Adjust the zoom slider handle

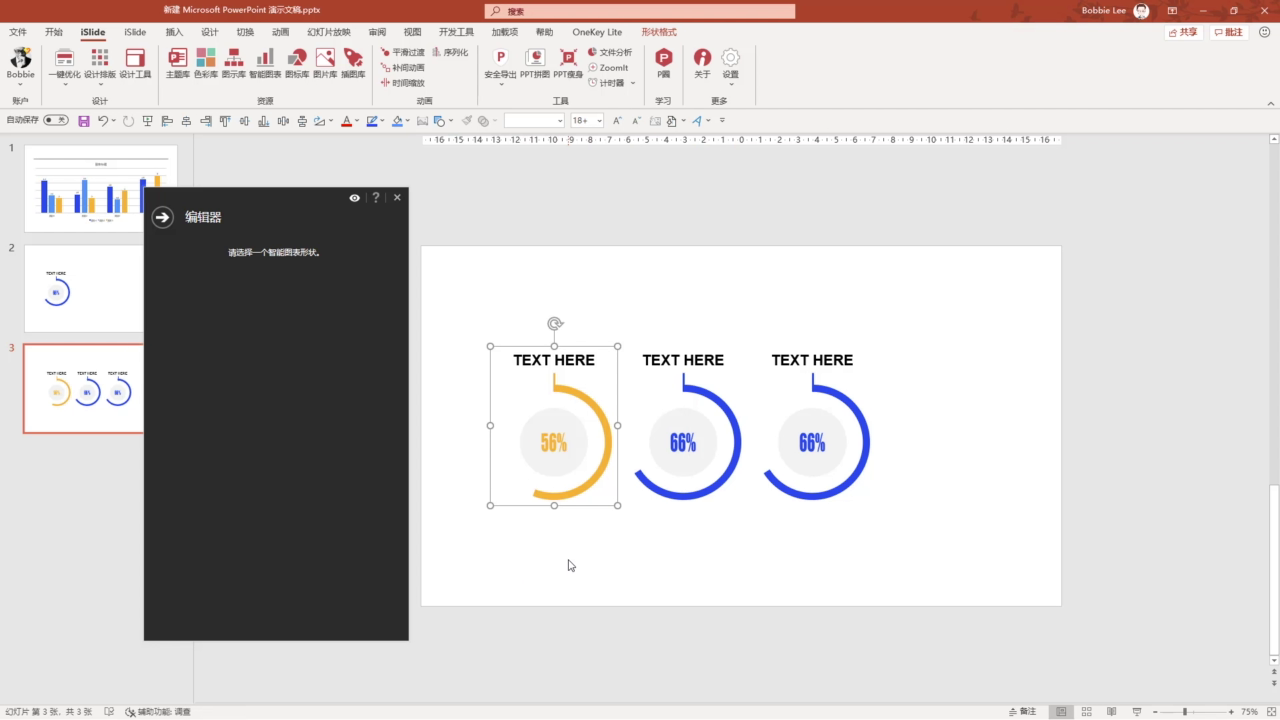[x=1185, y=712]
